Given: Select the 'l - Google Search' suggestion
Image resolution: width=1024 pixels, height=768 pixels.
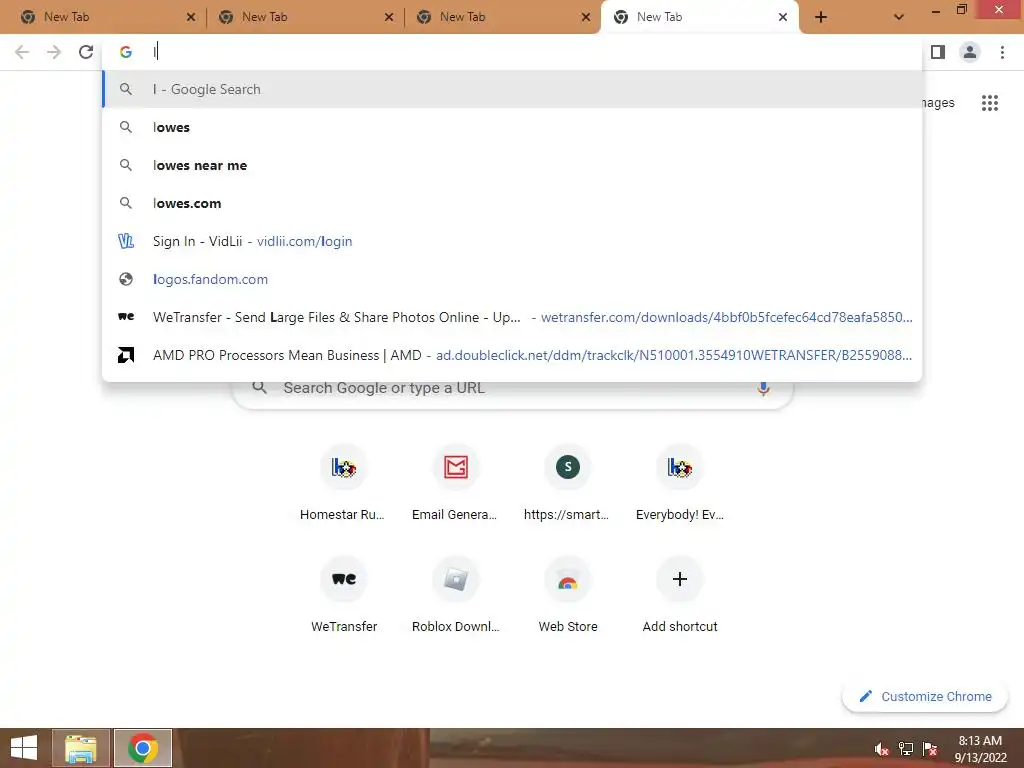Looking at the screenshot, I should point(512,89).
